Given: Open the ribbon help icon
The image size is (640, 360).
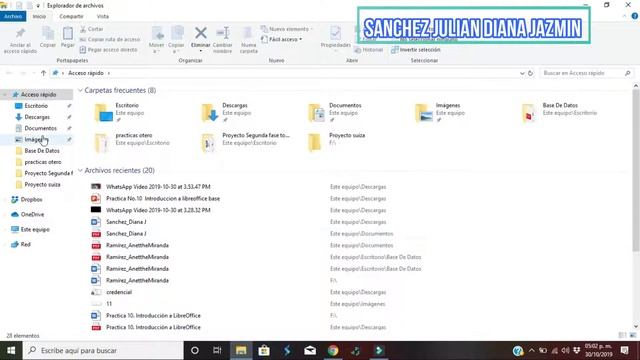Looking at the screenshot, I should pyautogui.click(x=635, y=16).
